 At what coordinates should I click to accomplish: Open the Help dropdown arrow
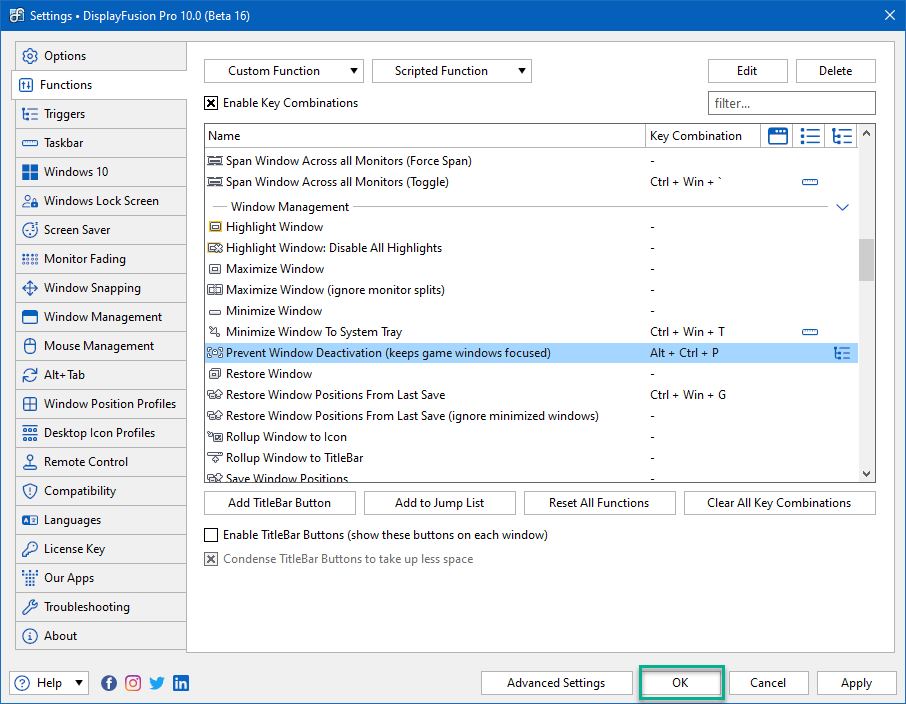pos(79,683)
